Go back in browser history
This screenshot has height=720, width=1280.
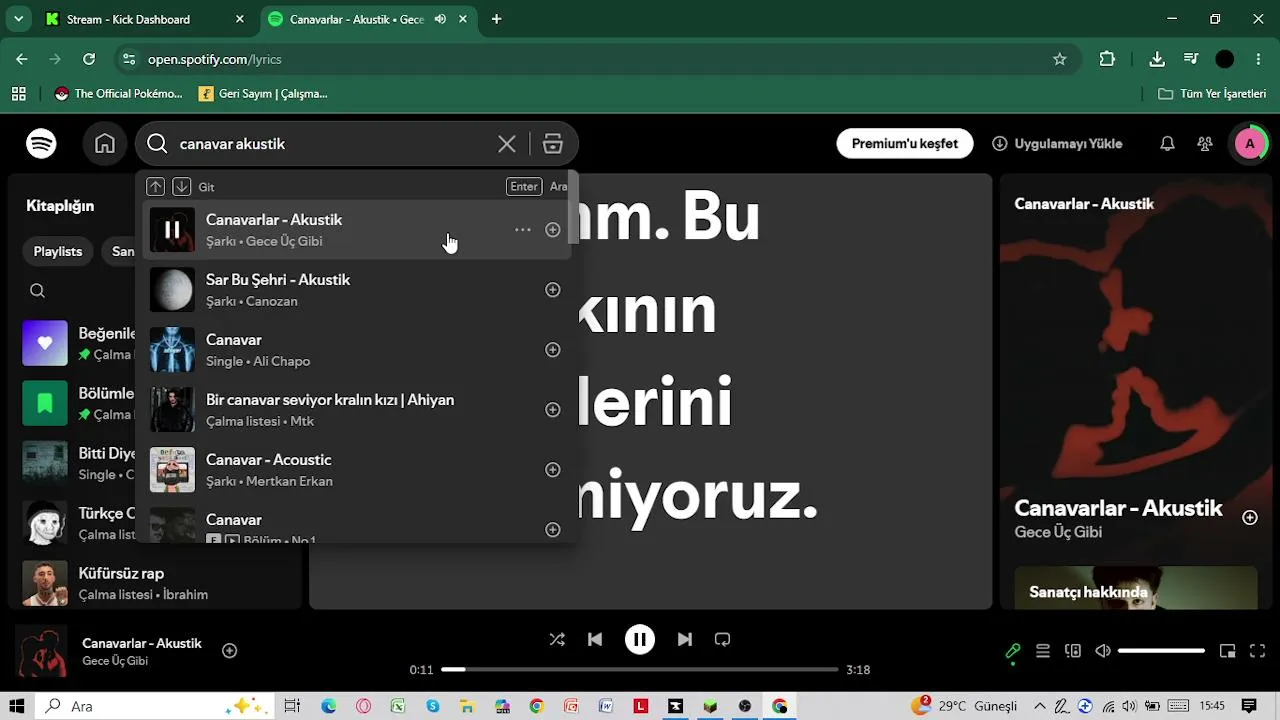(22, 59)
